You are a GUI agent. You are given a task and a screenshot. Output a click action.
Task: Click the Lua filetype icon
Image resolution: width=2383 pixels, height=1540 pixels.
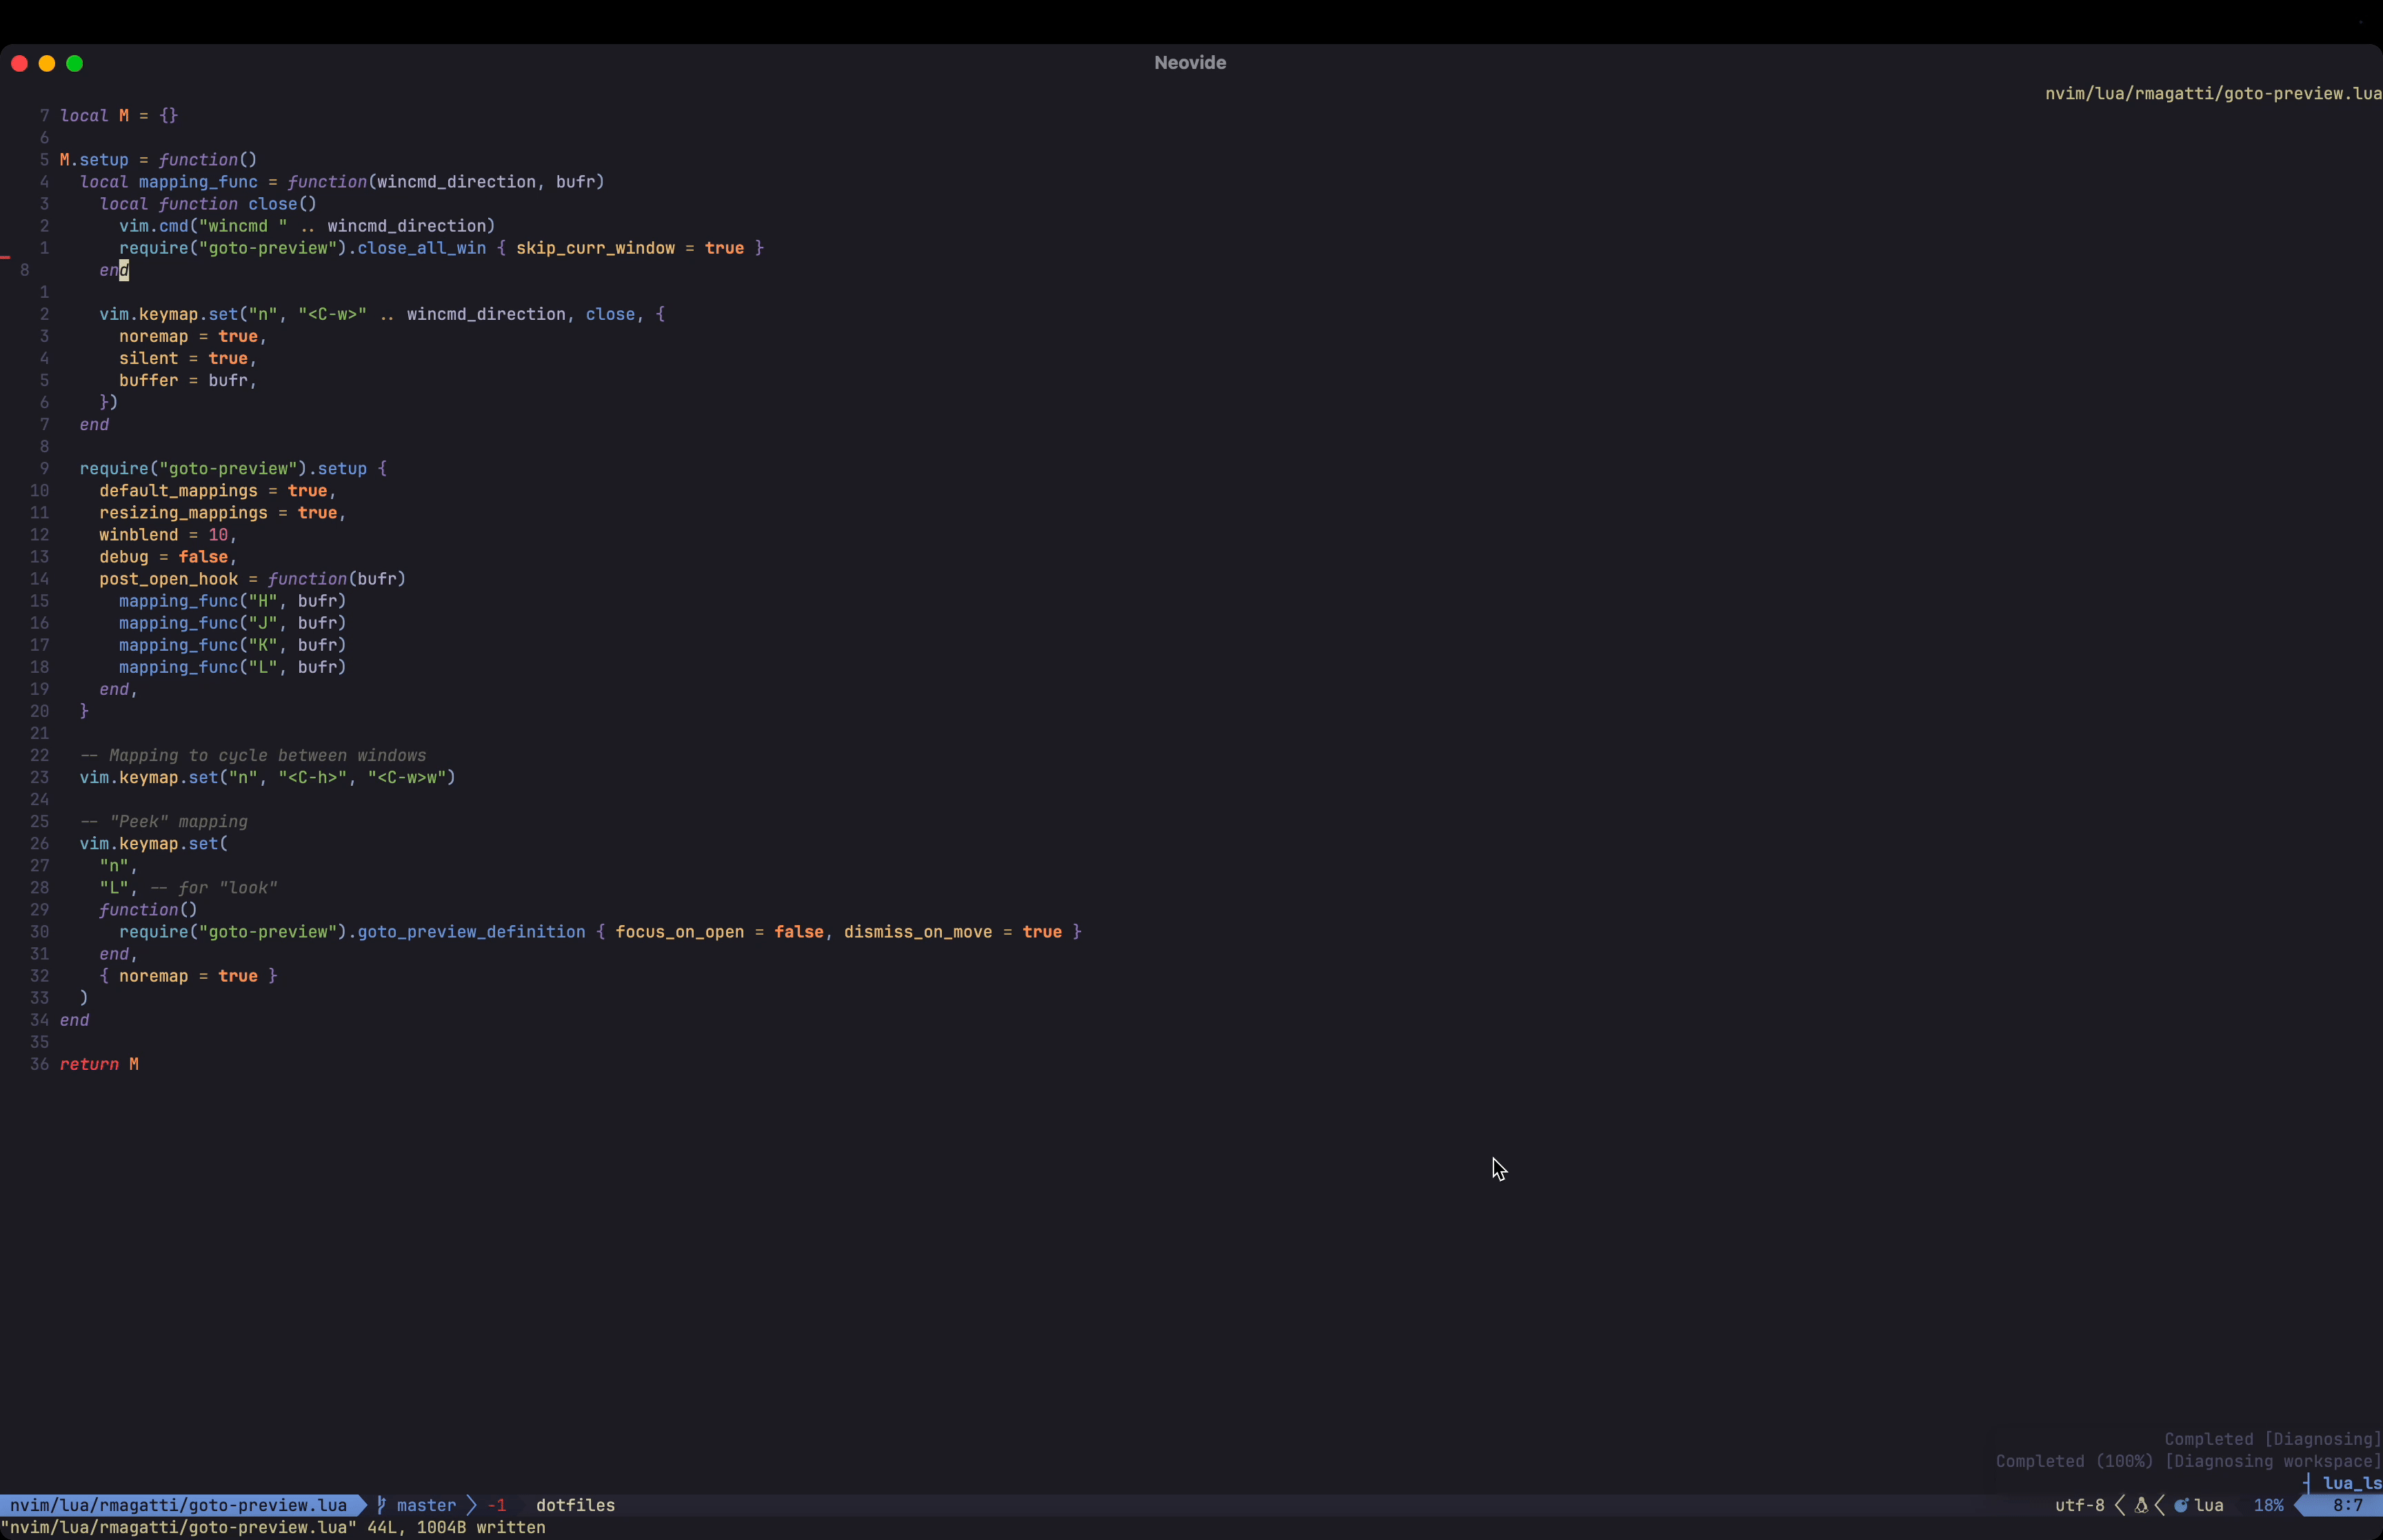(2181, 1505)
